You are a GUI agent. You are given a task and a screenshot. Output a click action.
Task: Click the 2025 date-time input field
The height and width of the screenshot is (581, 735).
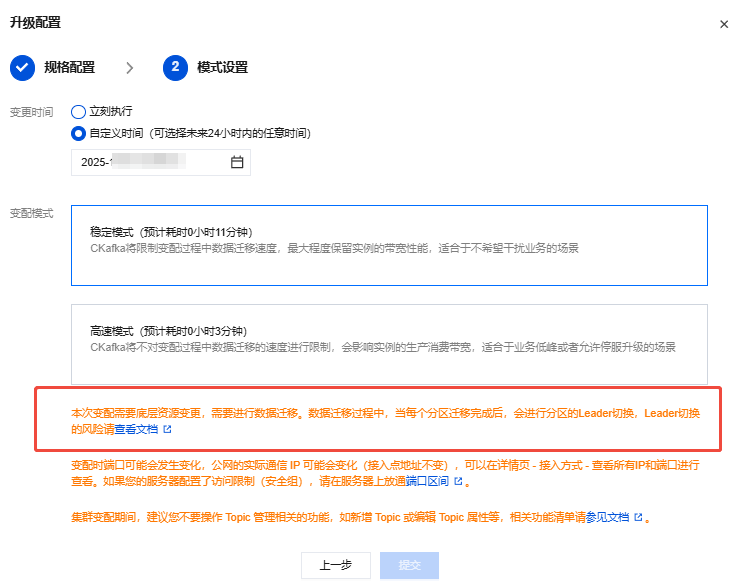(x=161, y=162)
